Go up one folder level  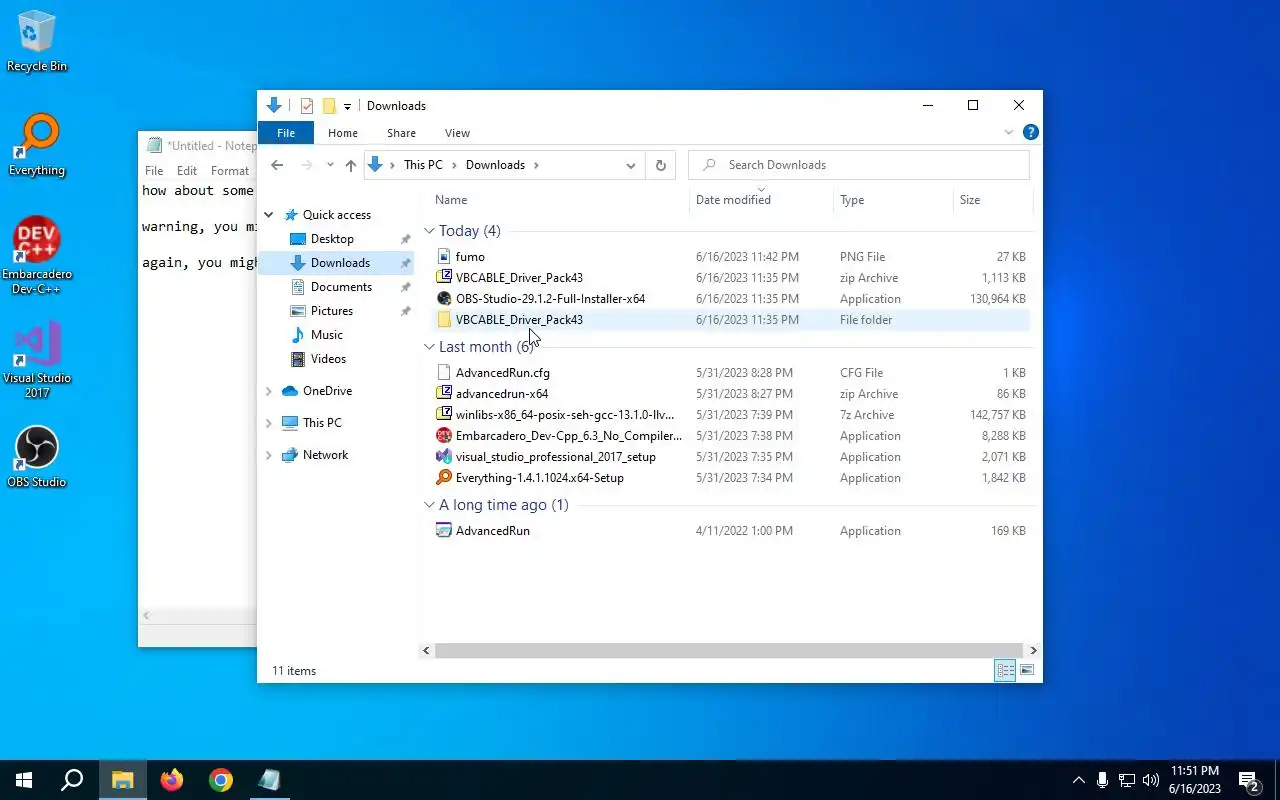pos(350,165)
